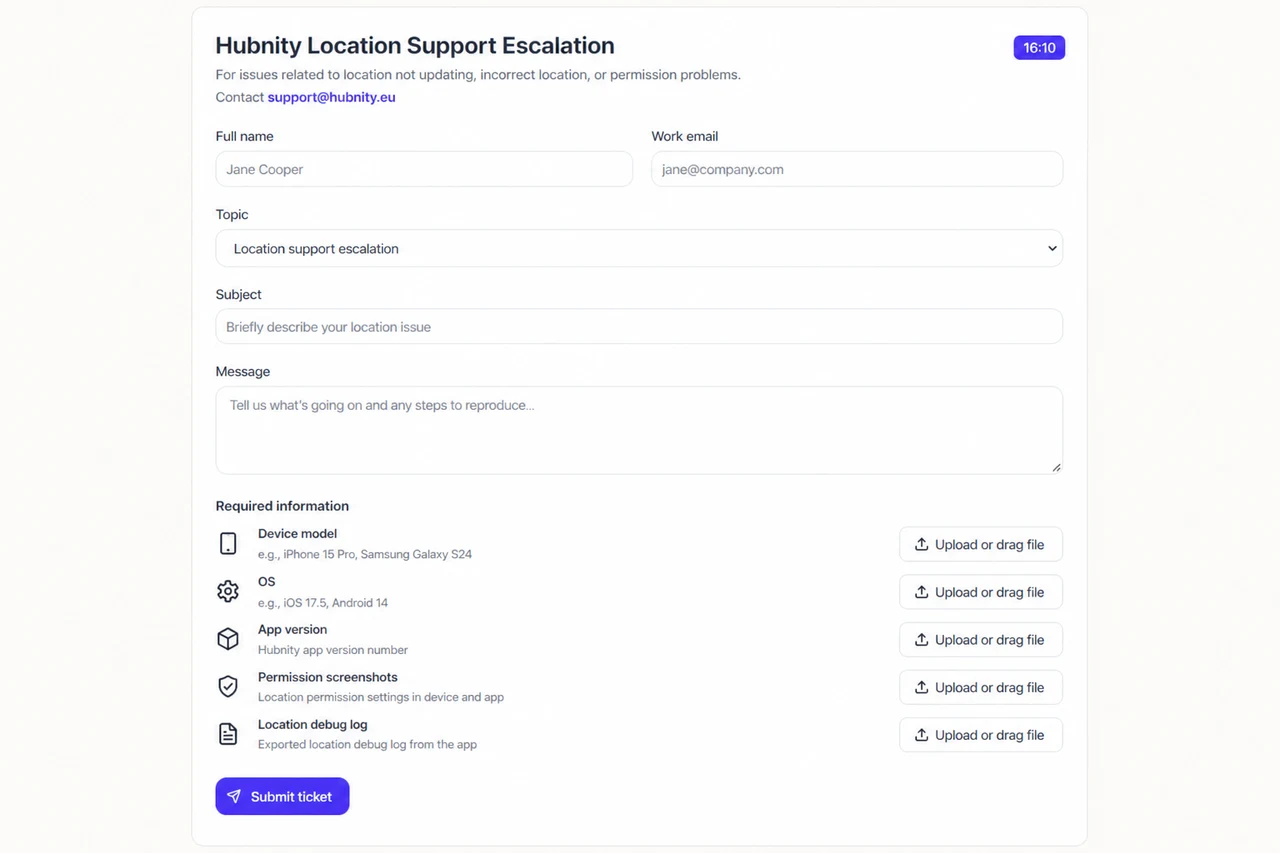Image resolution: width=1280 pixels, height=853 pixels.
Task: Focus the Full name input field
Action: [424, 169]
